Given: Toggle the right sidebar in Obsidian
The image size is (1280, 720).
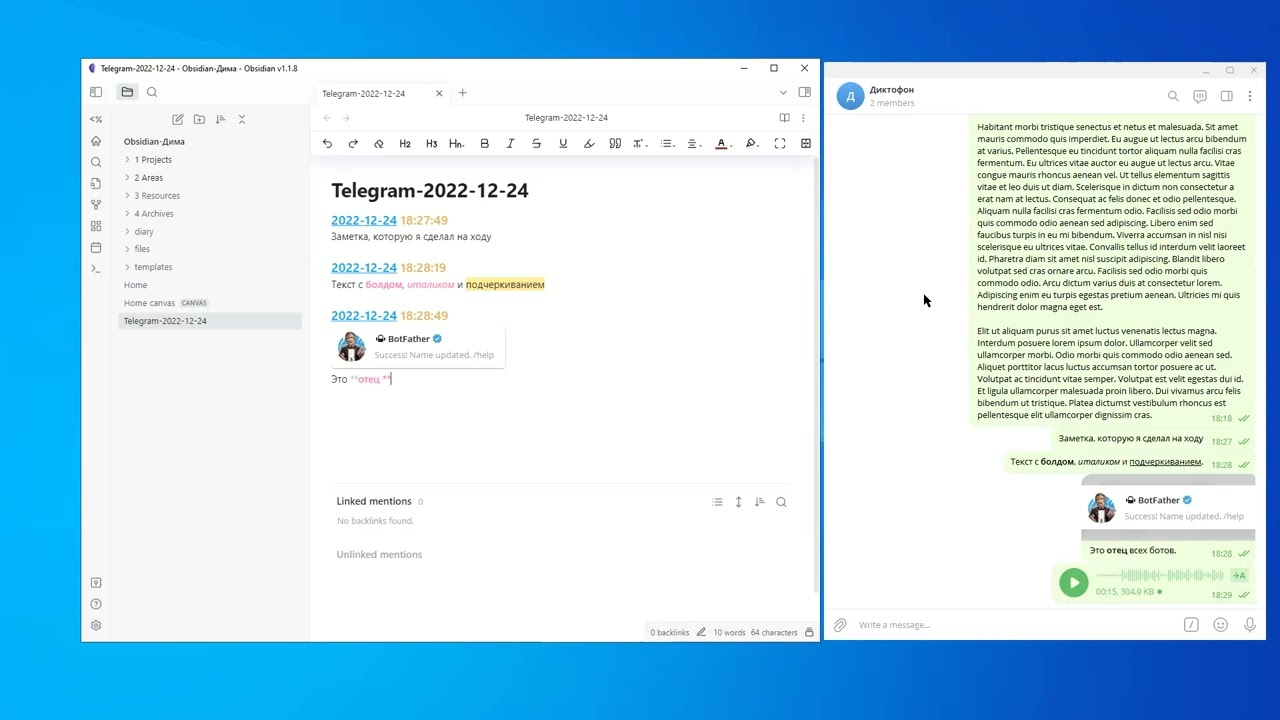Looking at the screenshot, I should 804,92.
